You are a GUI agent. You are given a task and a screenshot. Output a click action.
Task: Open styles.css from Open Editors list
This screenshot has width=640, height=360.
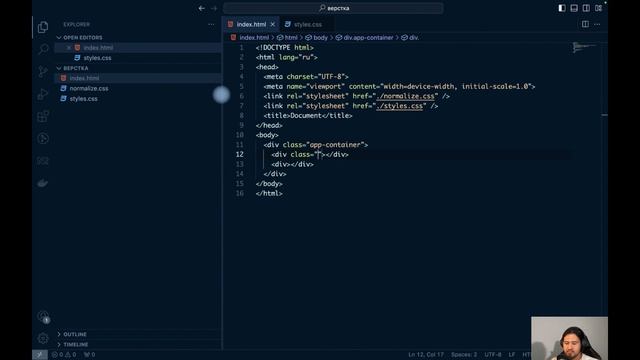(x=97, y=58)
